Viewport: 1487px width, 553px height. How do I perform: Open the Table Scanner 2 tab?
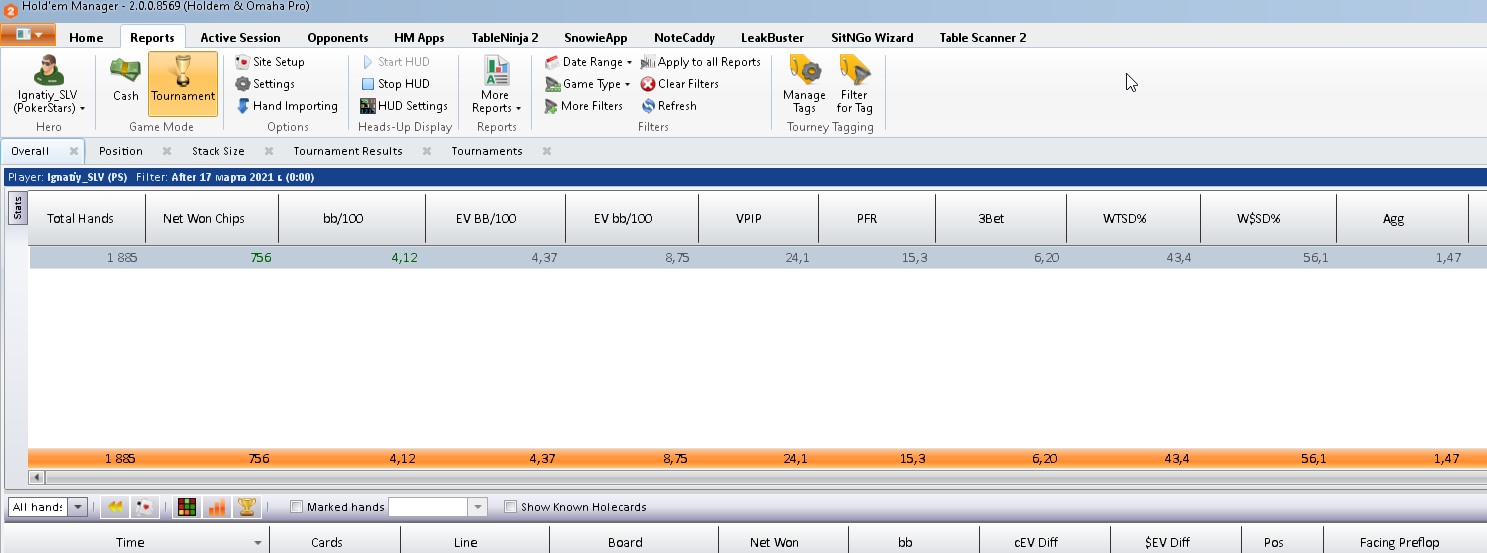pyautogui.click(x=983, y=37)
